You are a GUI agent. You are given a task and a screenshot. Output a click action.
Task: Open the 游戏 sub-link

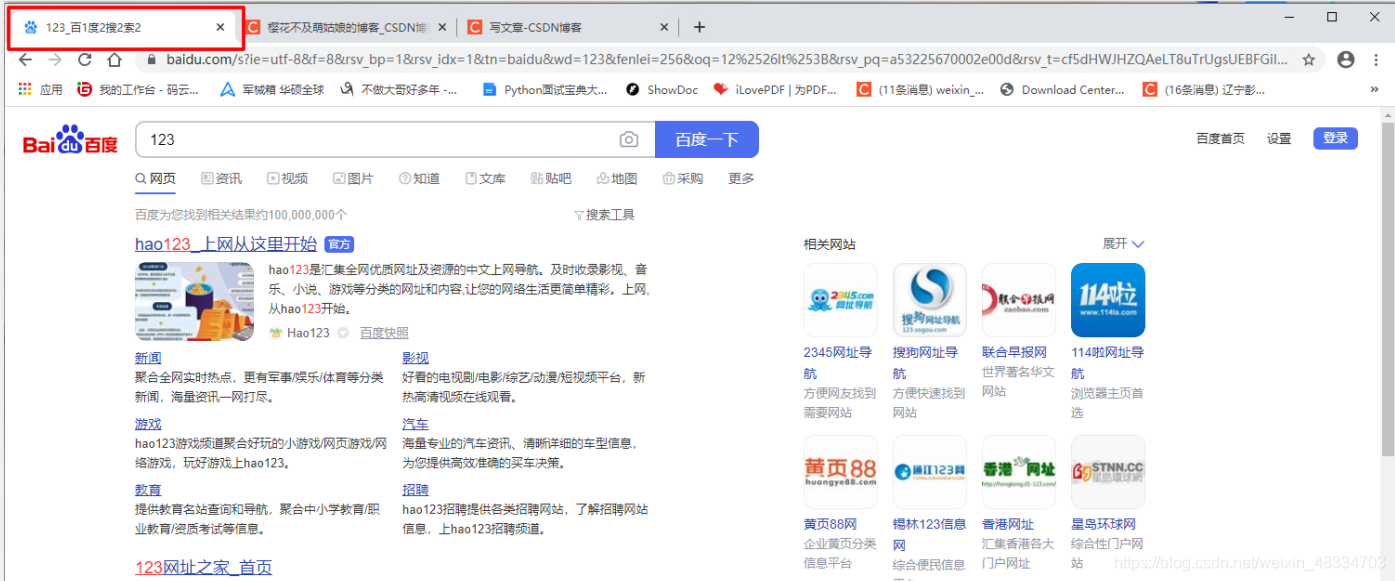click(x=148, y=424)
